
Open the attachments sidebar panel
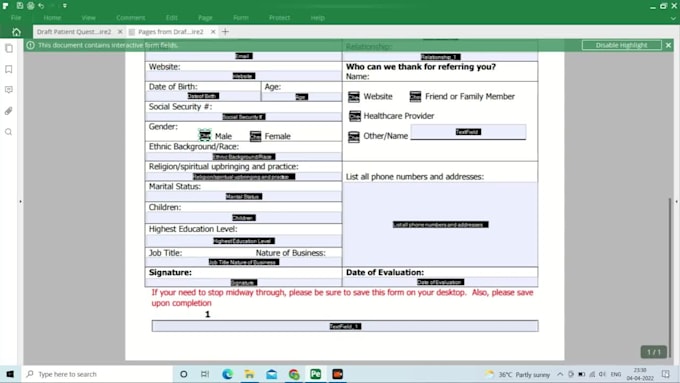coord(9,111)
